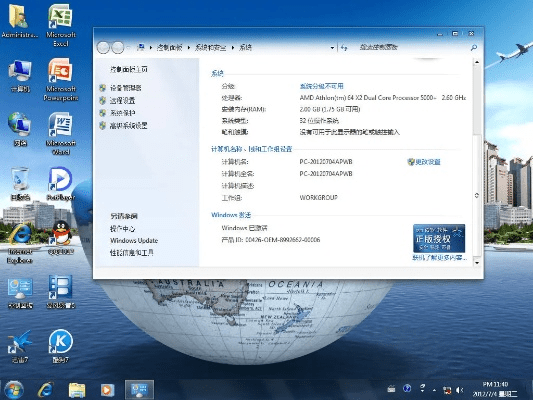
Task: Open 设备管理器 (Device Manager) link
Action: coord(125,88)
